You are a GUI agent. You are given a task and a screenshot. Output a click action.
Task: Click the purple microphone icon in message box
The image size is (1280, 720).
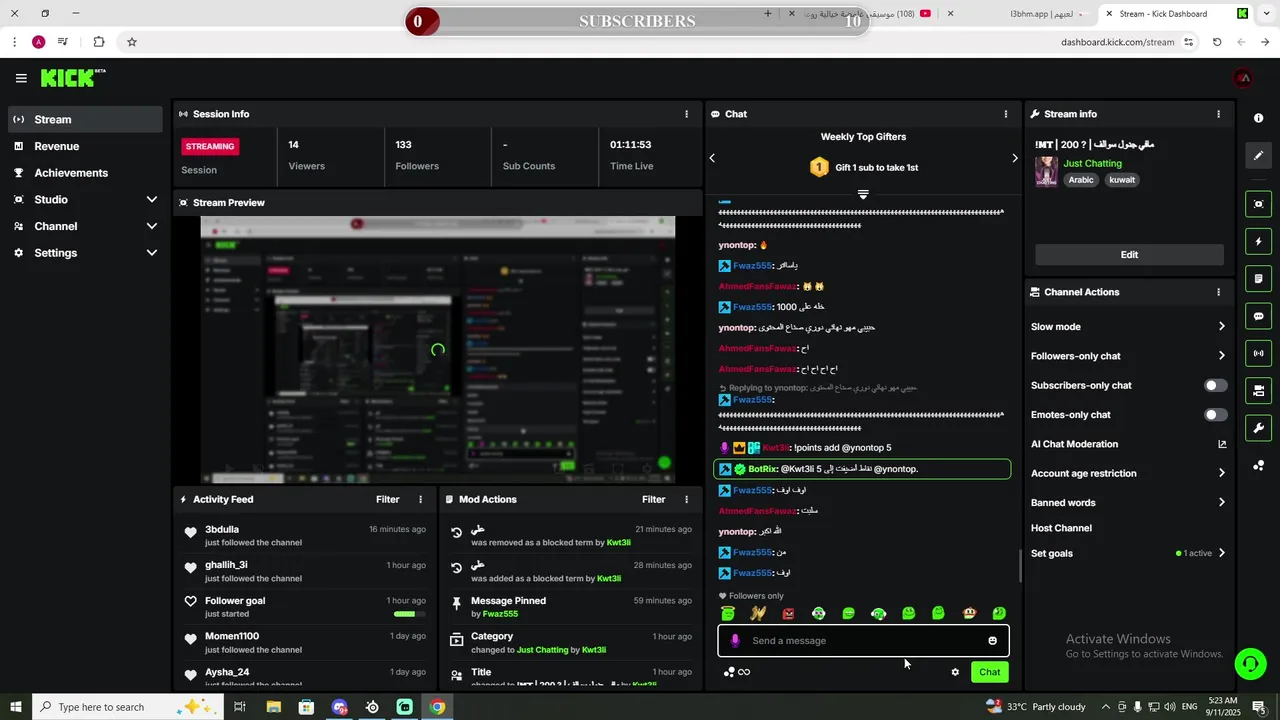coord(735,641)
